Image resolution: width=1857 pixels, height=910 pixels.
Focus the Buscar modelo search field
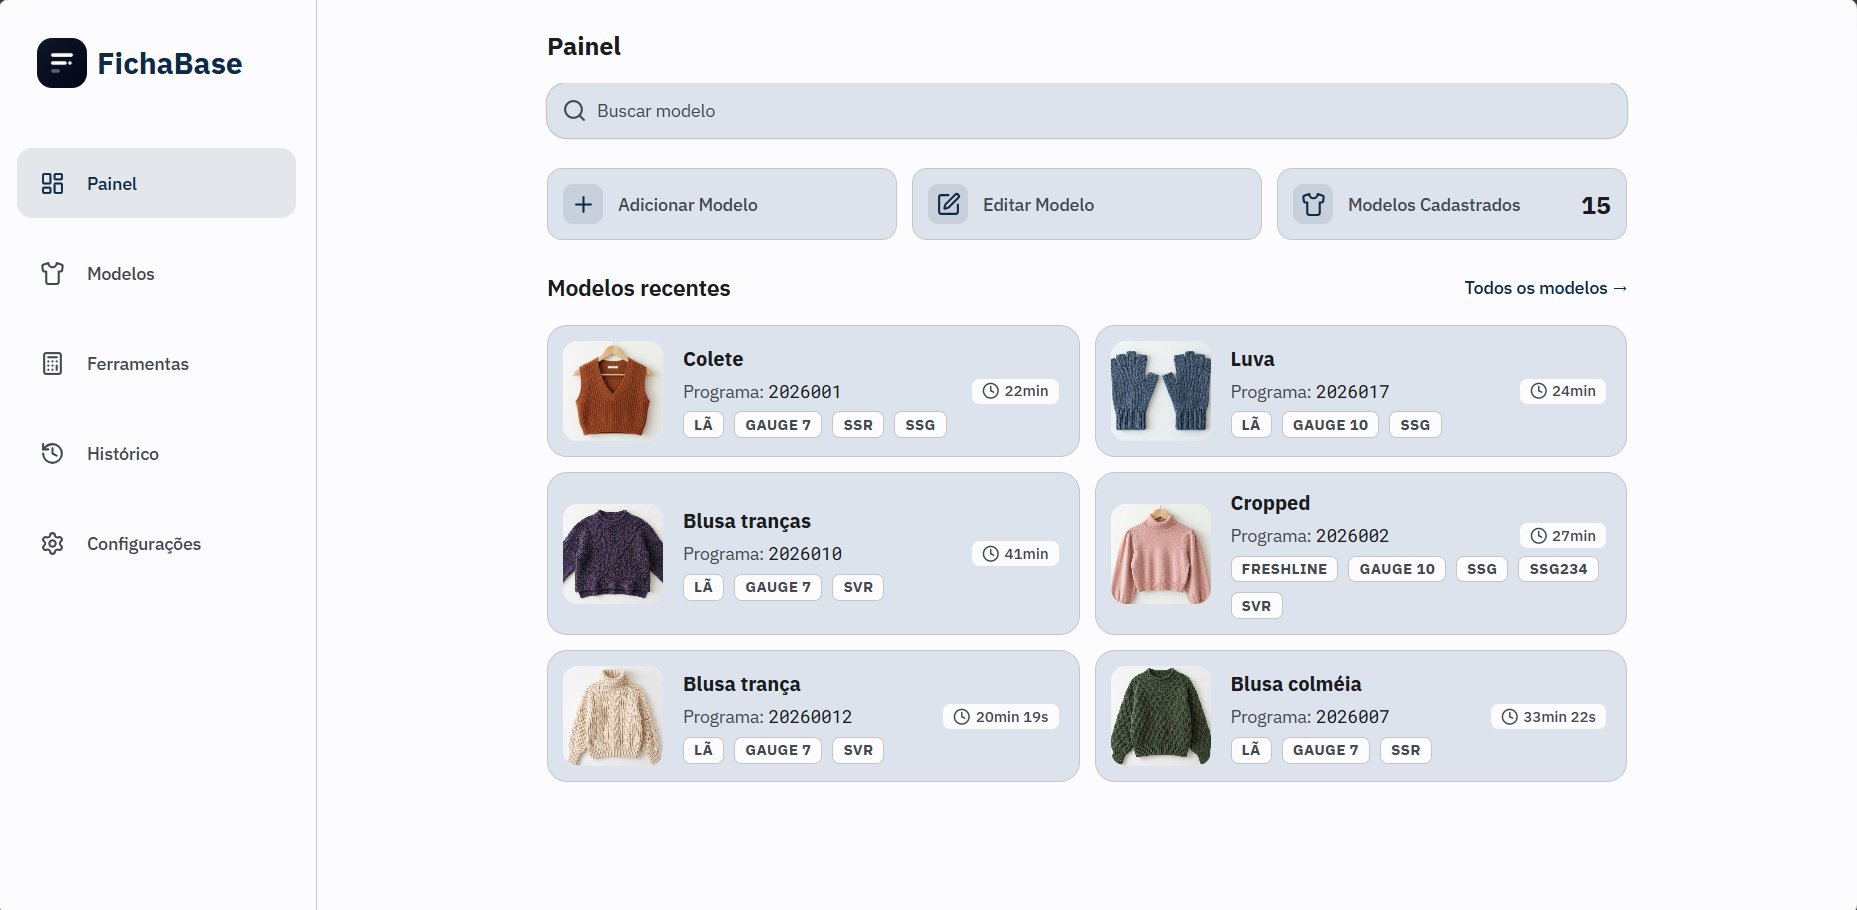1087,111
